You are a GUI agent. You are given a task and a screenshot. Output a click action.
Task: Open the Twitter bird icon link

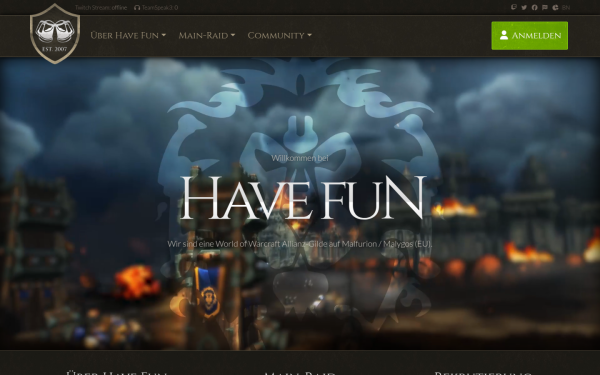tap(524, 7)
